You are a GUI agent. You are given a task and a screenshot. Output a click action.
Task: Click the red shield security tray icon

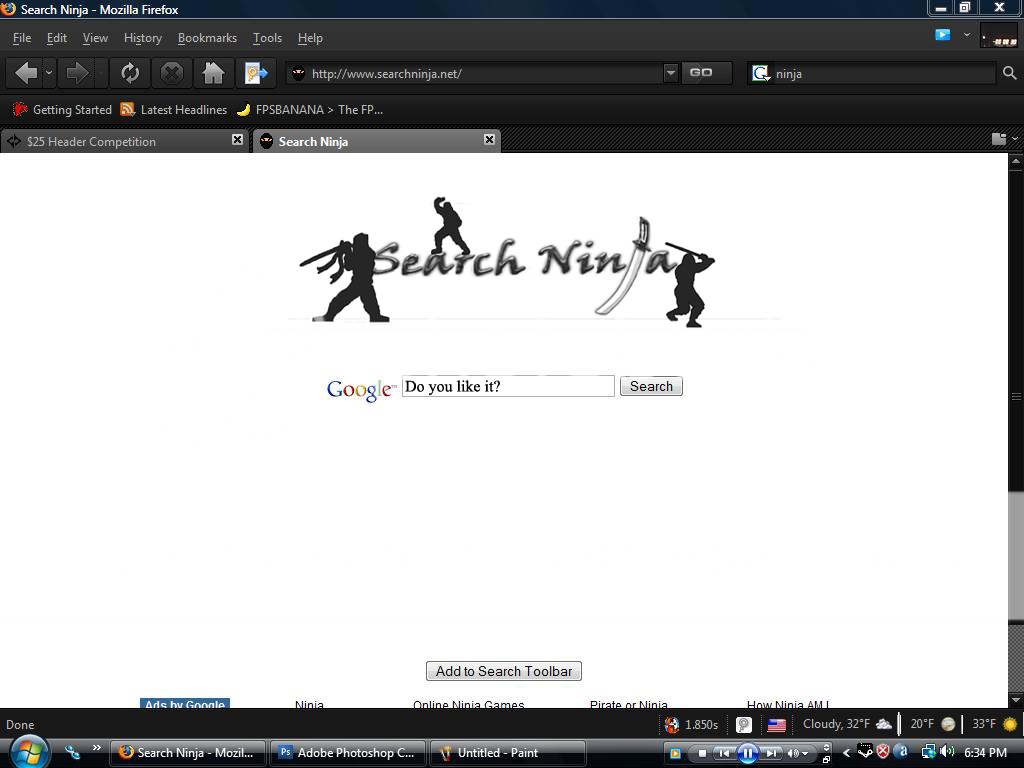tap(883, 752)
